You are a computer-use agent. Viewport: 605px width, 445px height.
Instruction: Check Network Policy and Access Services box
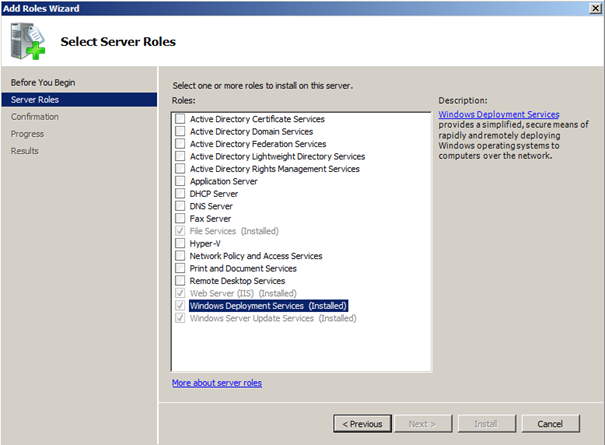(x=180, y=255)
